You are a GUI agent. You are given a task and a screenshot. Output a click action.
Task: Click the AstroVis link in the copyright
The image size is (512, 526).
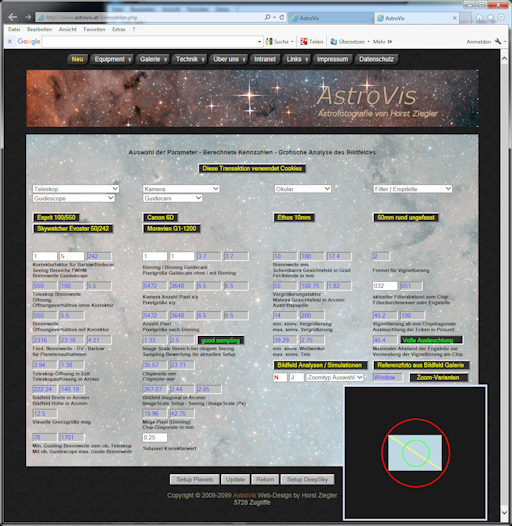244,495
